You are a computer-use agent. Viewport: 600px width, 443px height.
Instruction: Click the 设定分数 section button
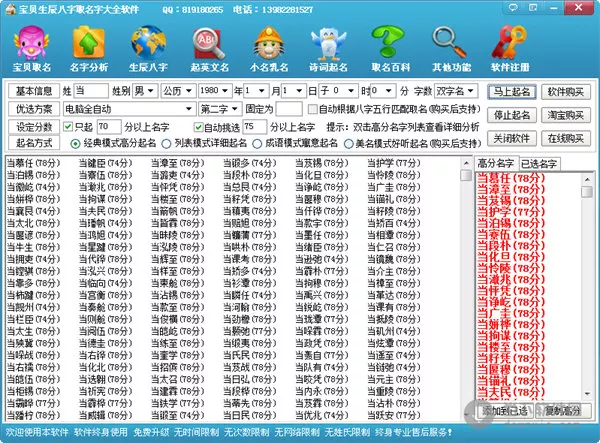coord(34,127)
